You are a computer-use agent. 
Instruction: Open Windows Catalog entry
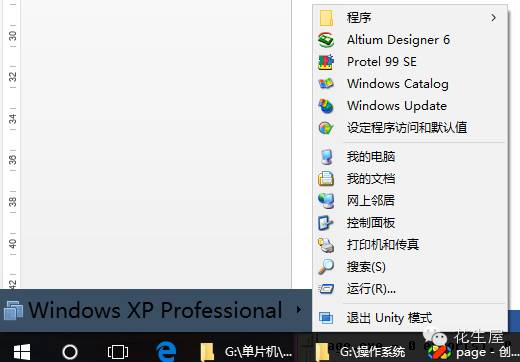[398, 84]
